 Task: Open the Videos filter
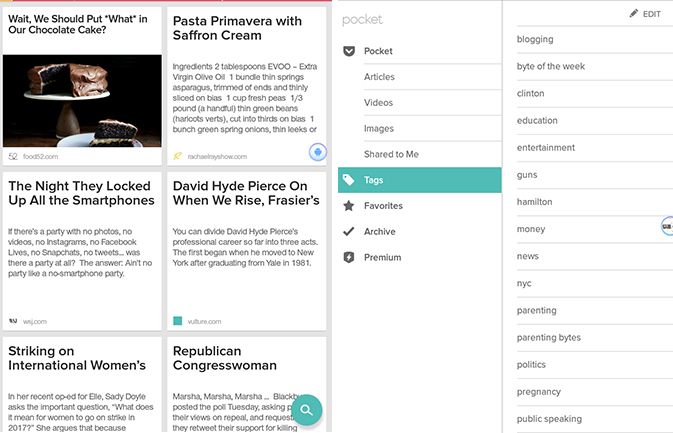tap(378, 103)
